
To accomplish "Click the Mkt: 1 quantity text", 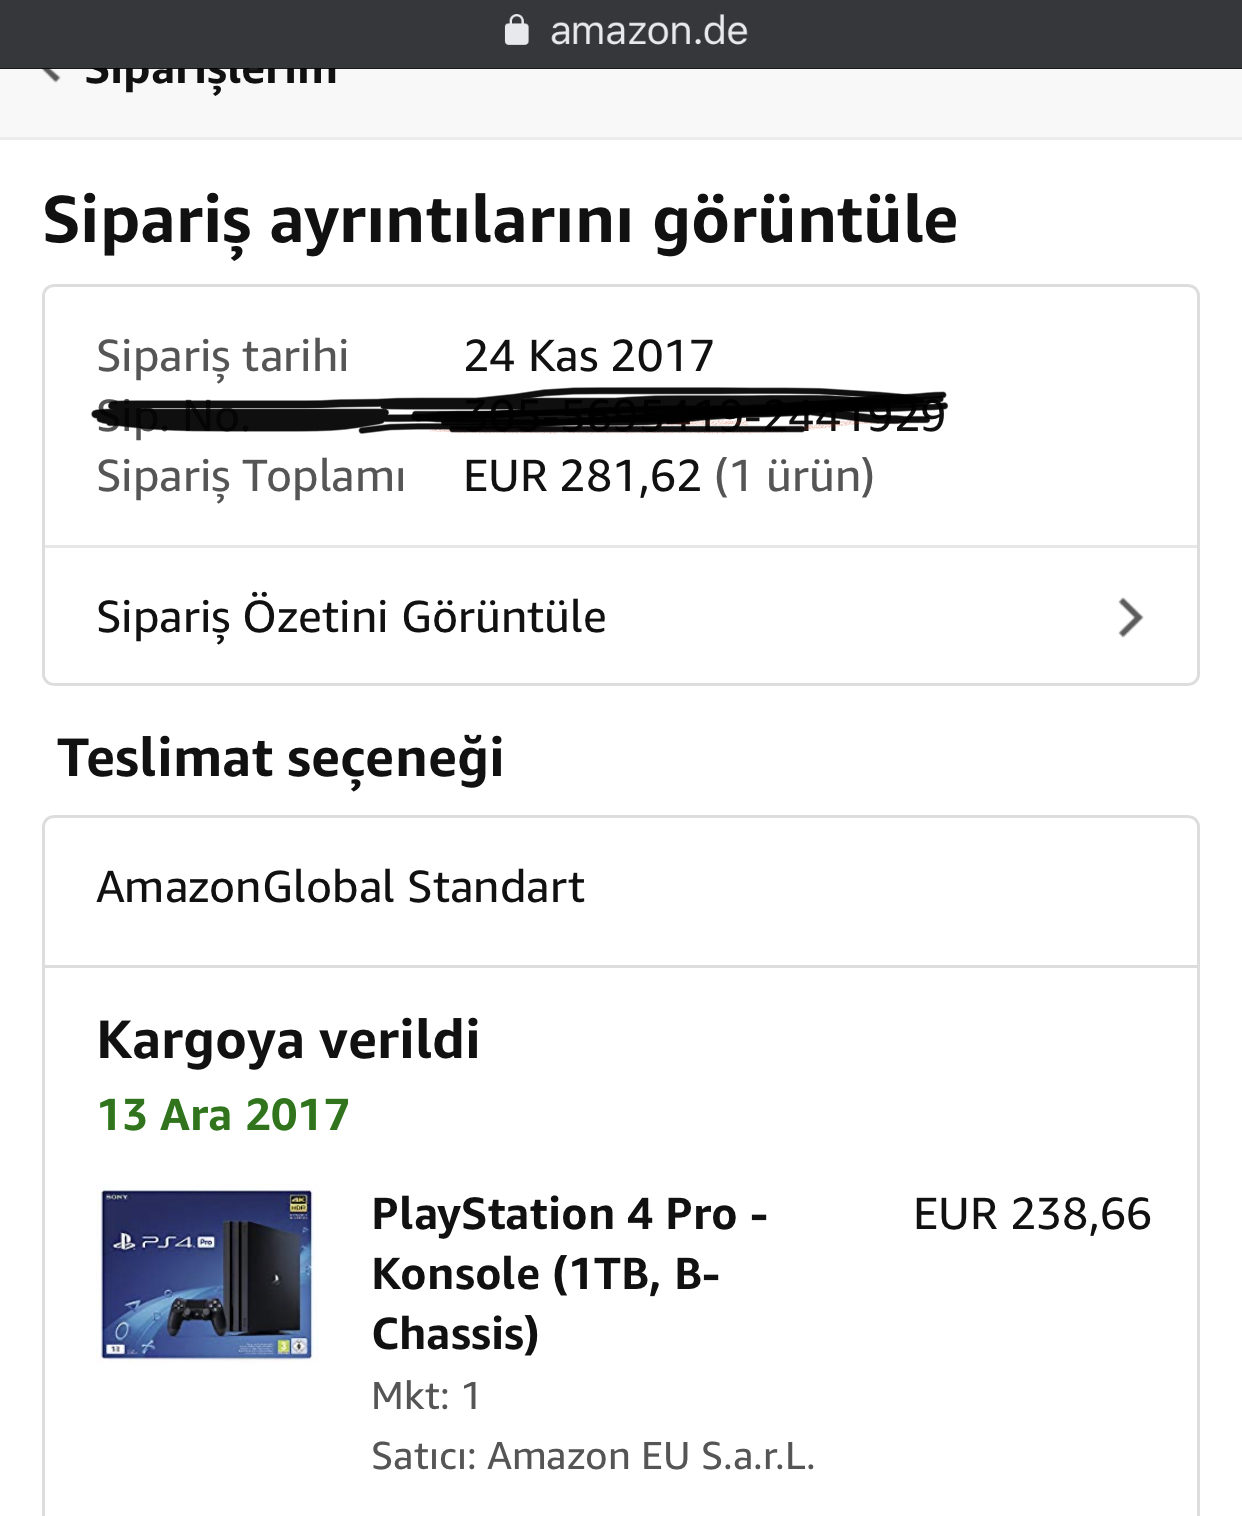I will (x=426, y=1396).
